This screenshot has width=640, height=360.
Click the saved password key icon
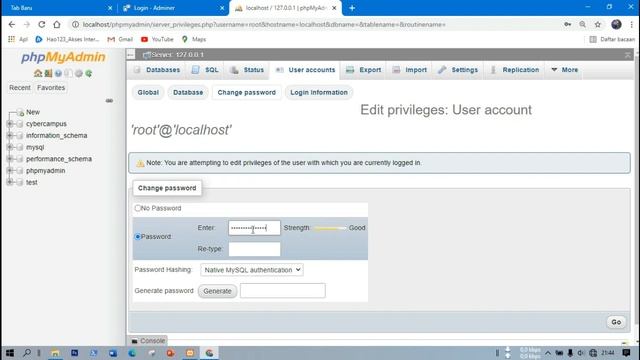(x=567, y=24)
